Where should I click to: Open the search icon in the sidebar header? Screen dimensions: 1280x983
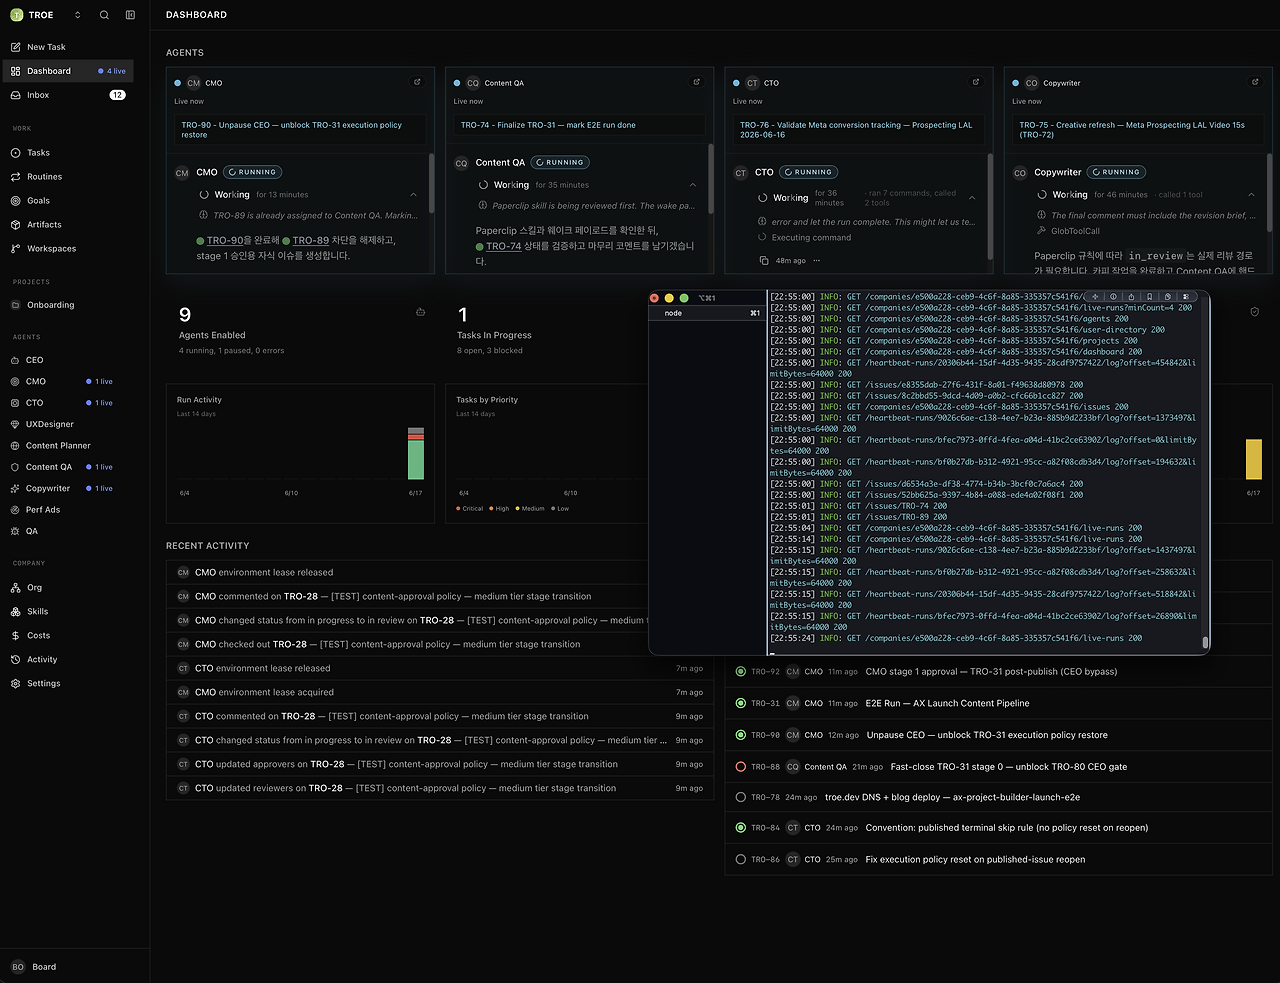[x=104, y=15]
